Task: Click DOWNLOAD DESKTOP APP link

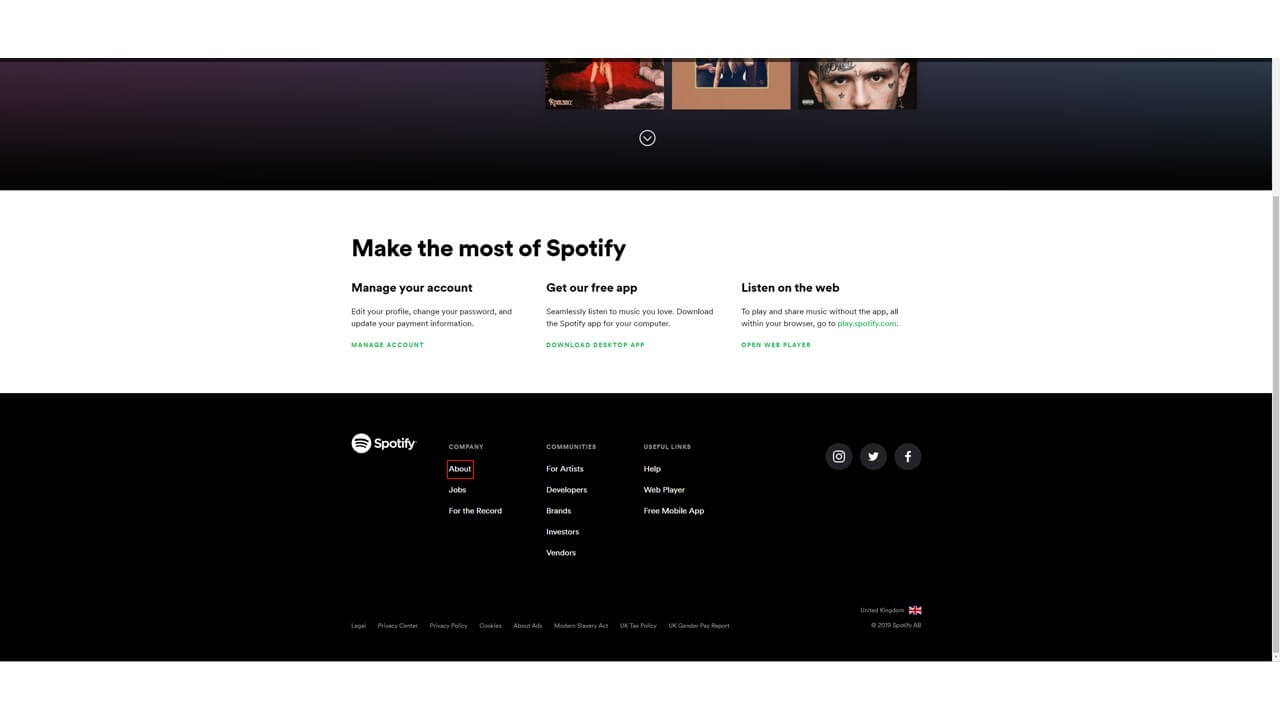Action: (595, 345)
